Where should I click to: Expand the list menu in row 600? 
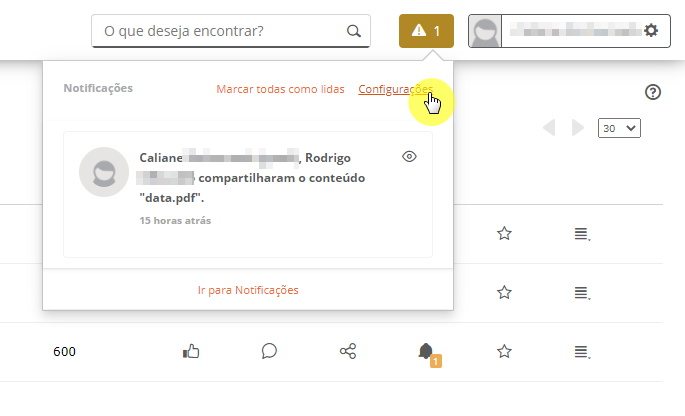pos(582,351)
